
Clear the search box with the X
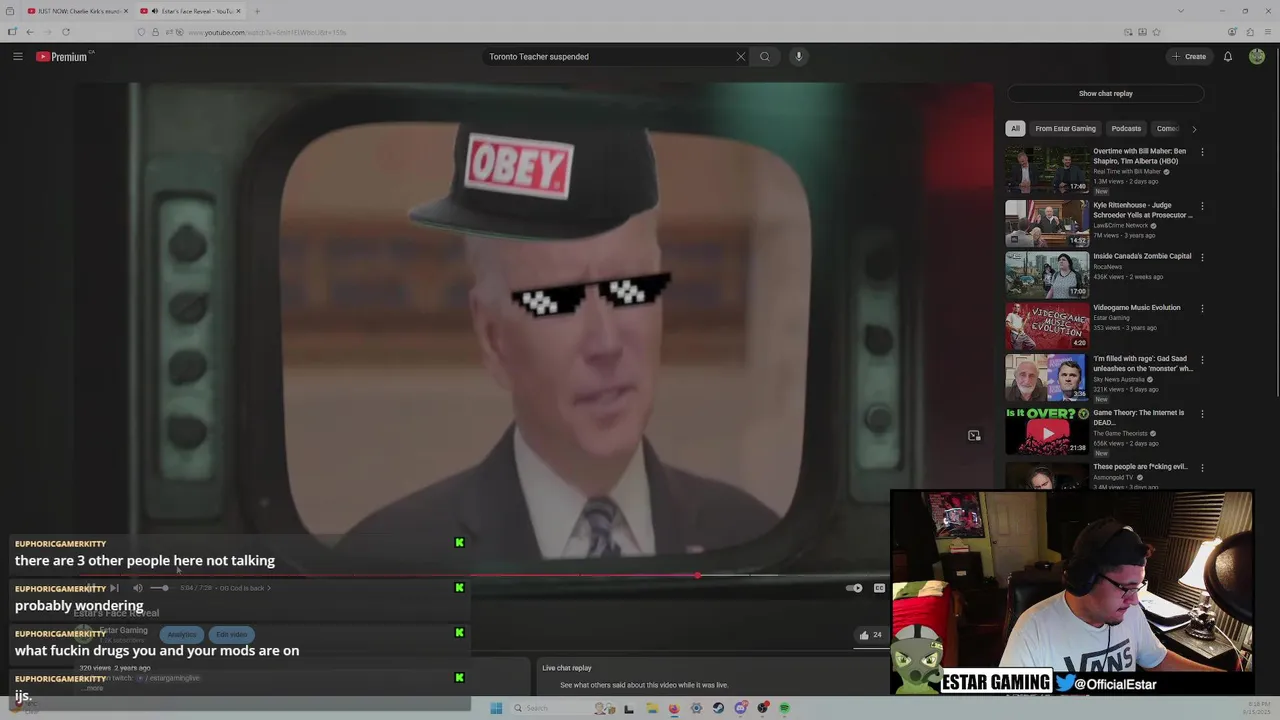pos(741,57)
